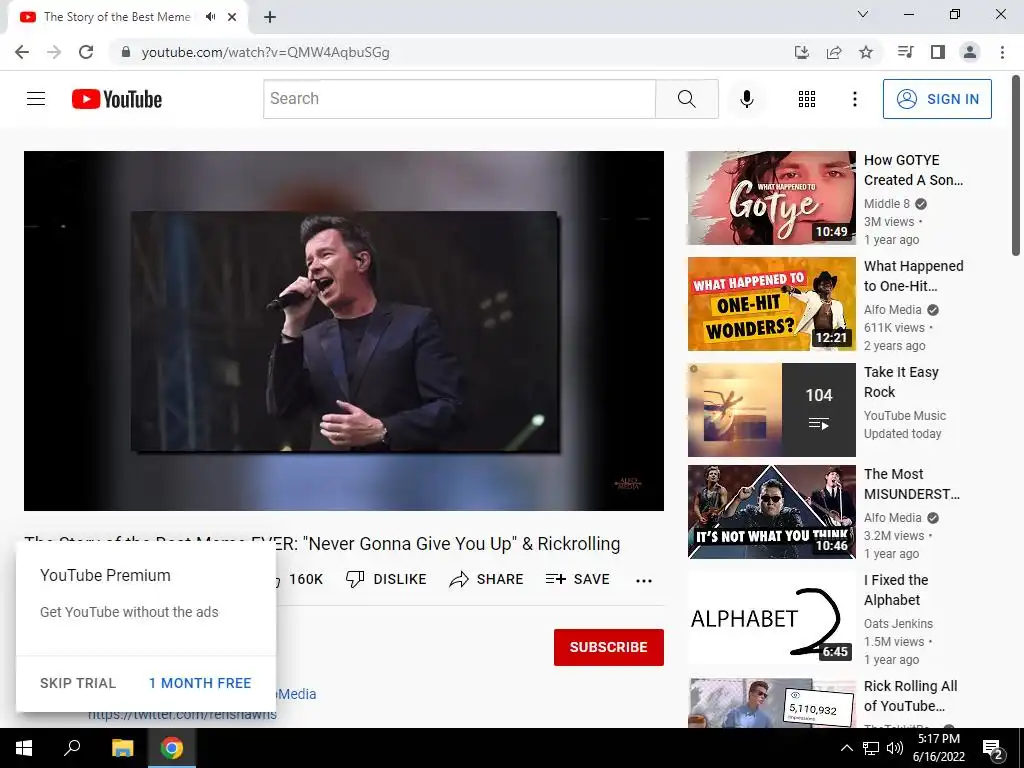The height and width of the screenshot is (768, 1024).
Task: Open the Chrome profile avatar
Action: (x=970, y=52)
